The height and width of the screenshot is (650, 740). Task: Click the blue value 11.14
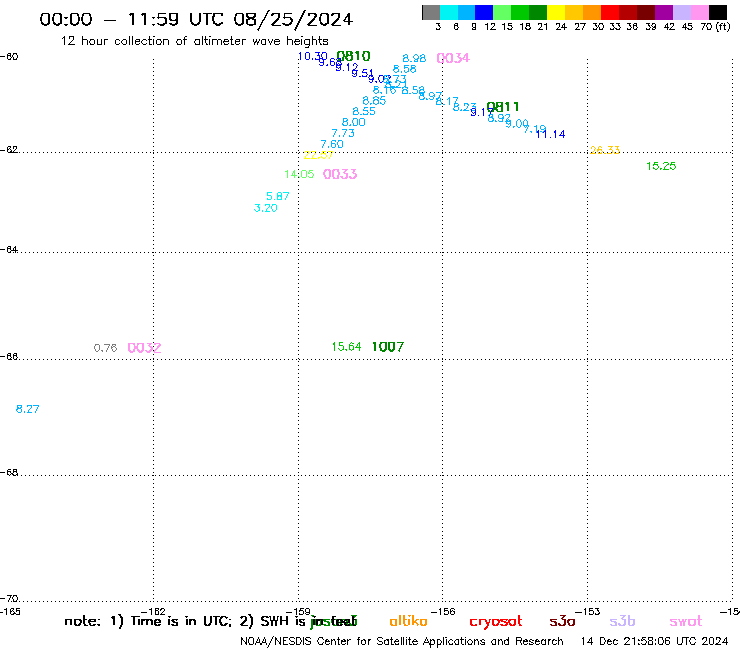point(550,134)
